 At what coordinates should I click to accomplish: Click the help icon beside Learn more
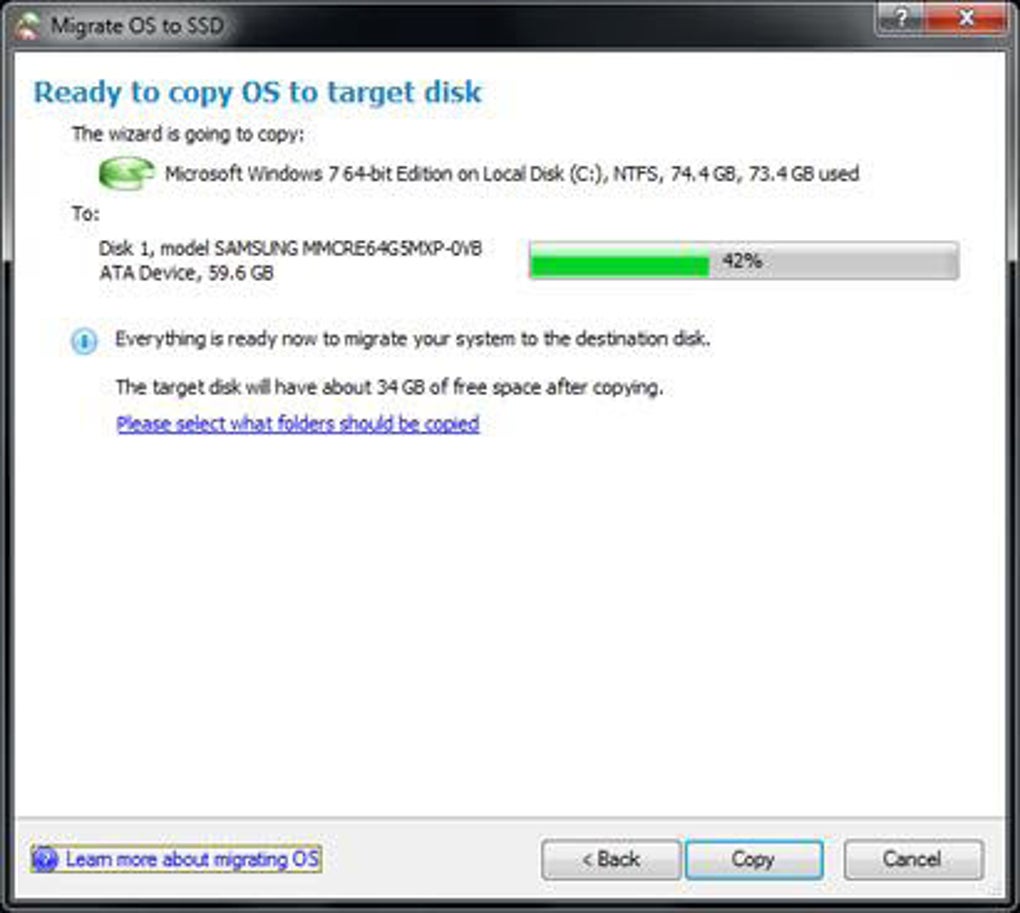pyautogui.click(x=45, y=859)
